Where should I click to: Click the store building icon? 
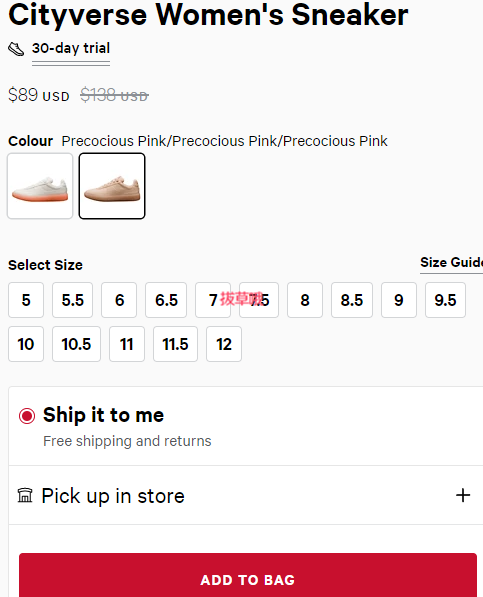pyautogui.click(x=25, y=495)
